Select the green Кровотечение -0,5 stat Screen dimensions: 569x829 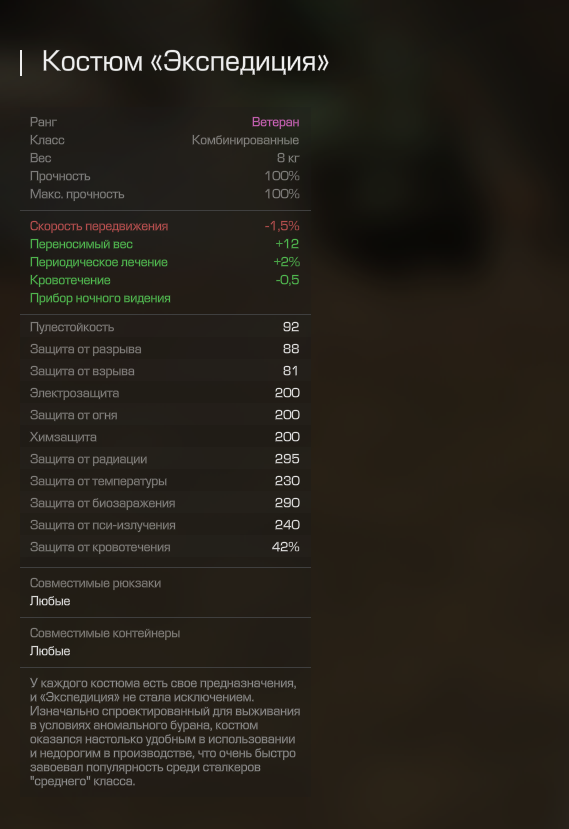click(165, 280)
